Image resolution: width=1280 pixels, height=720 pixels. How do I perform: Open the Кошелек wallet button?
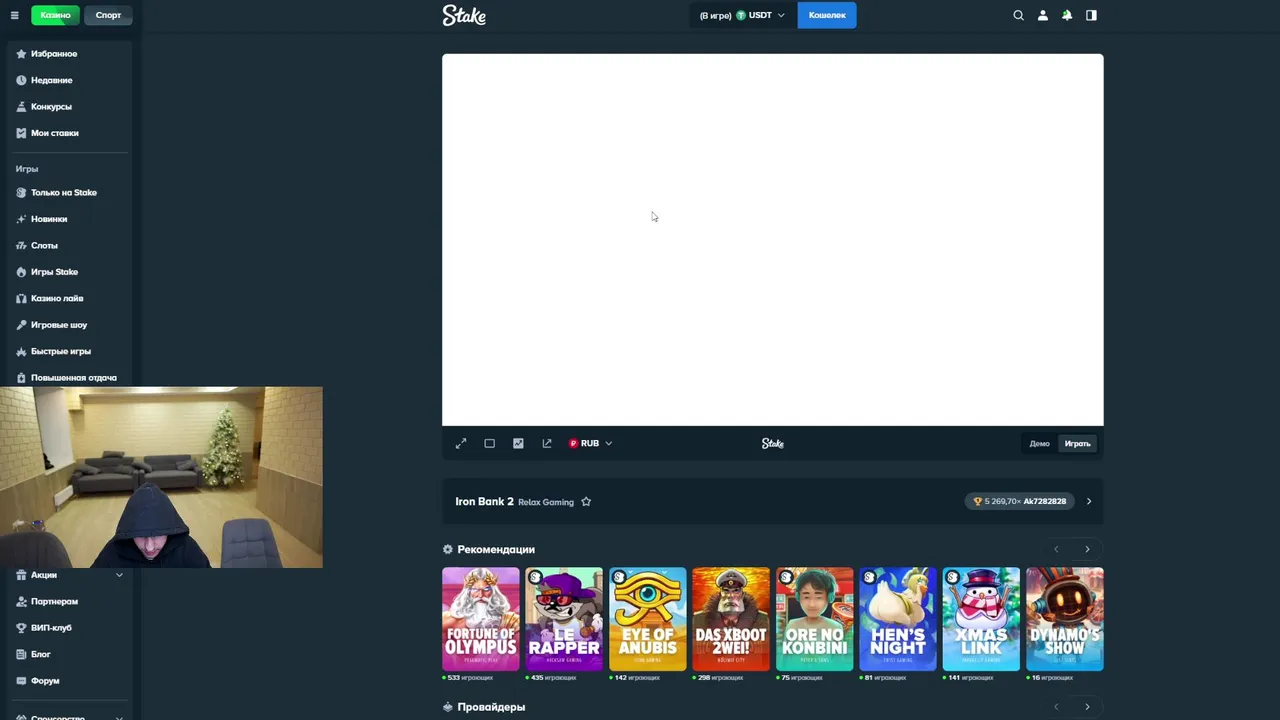click(x=827, y=15)
